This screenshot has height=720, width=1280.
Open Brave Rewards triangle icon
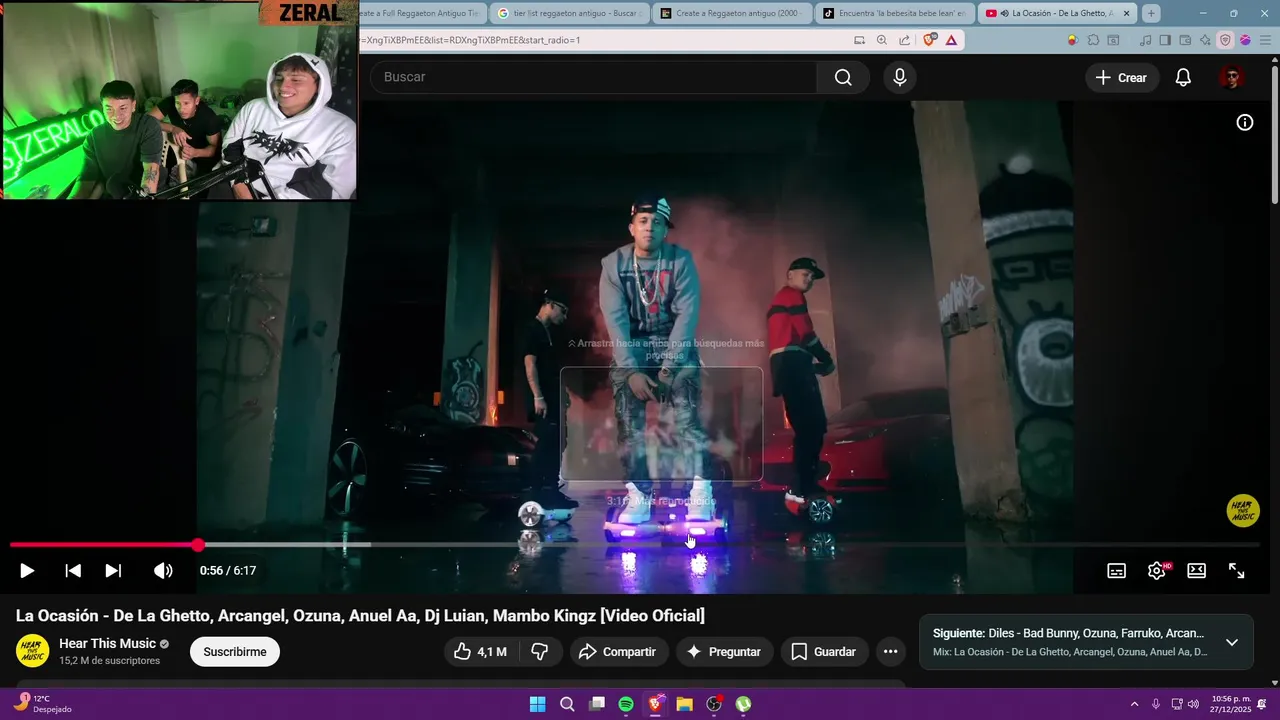pyautogui.click(x=951, y=40)
